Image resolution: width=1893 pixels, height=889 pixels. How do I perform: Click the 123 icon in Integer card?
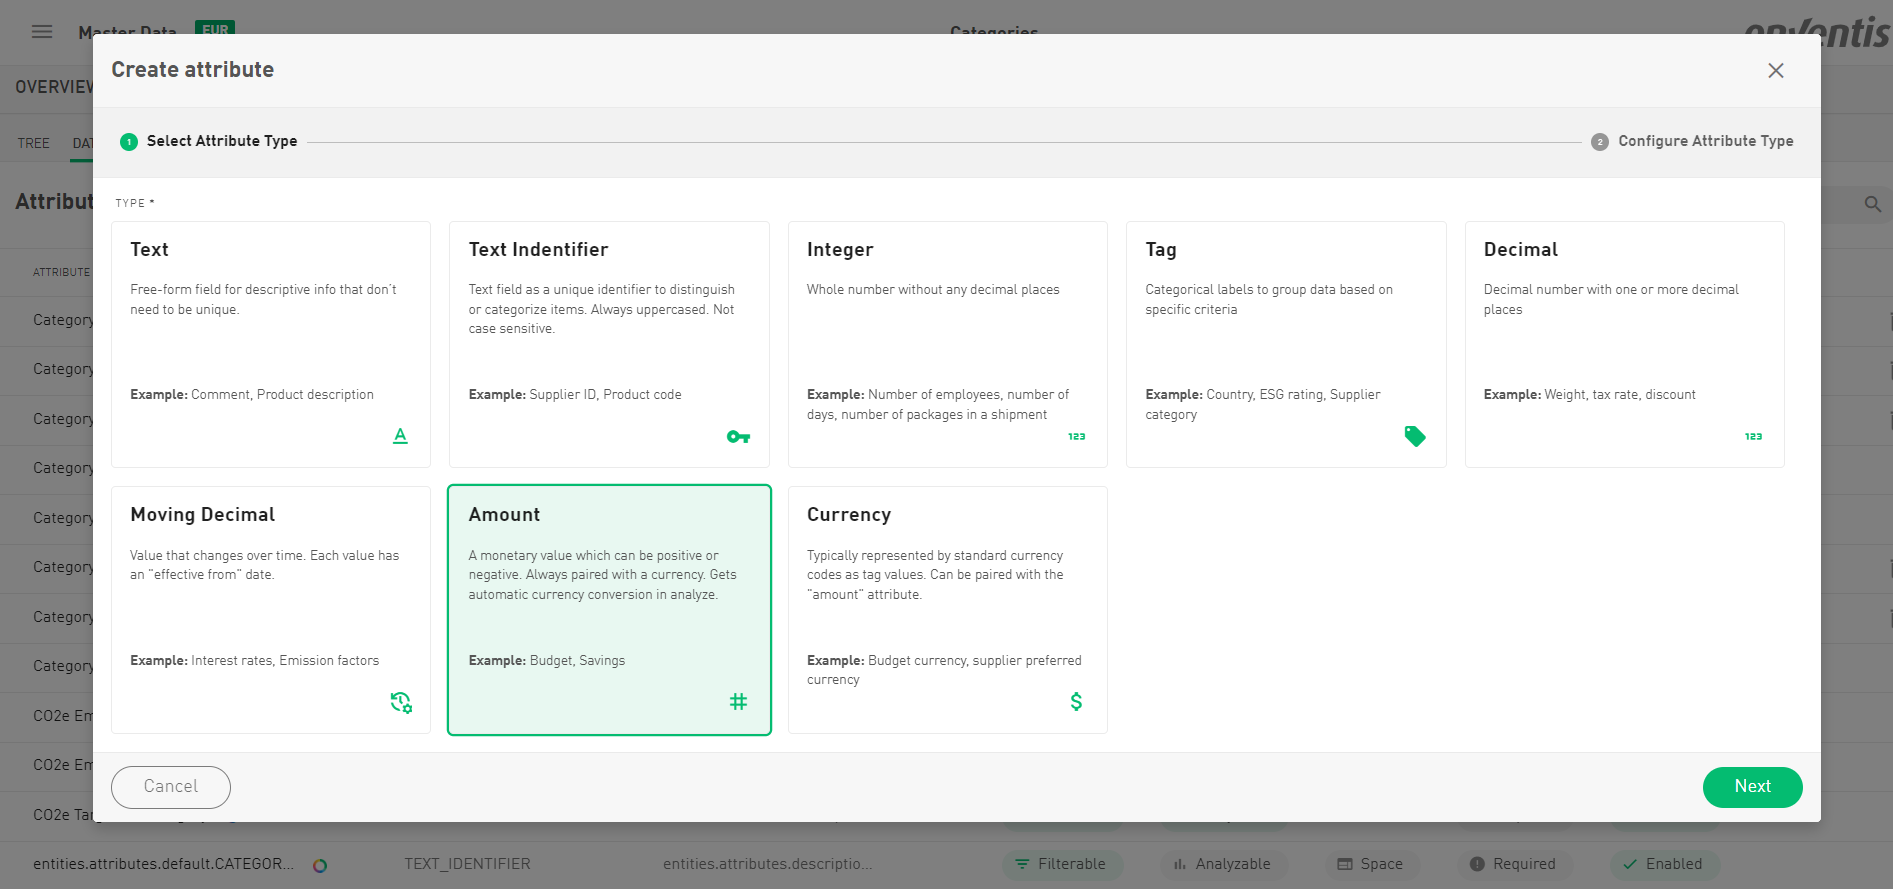coord(1076,437)
